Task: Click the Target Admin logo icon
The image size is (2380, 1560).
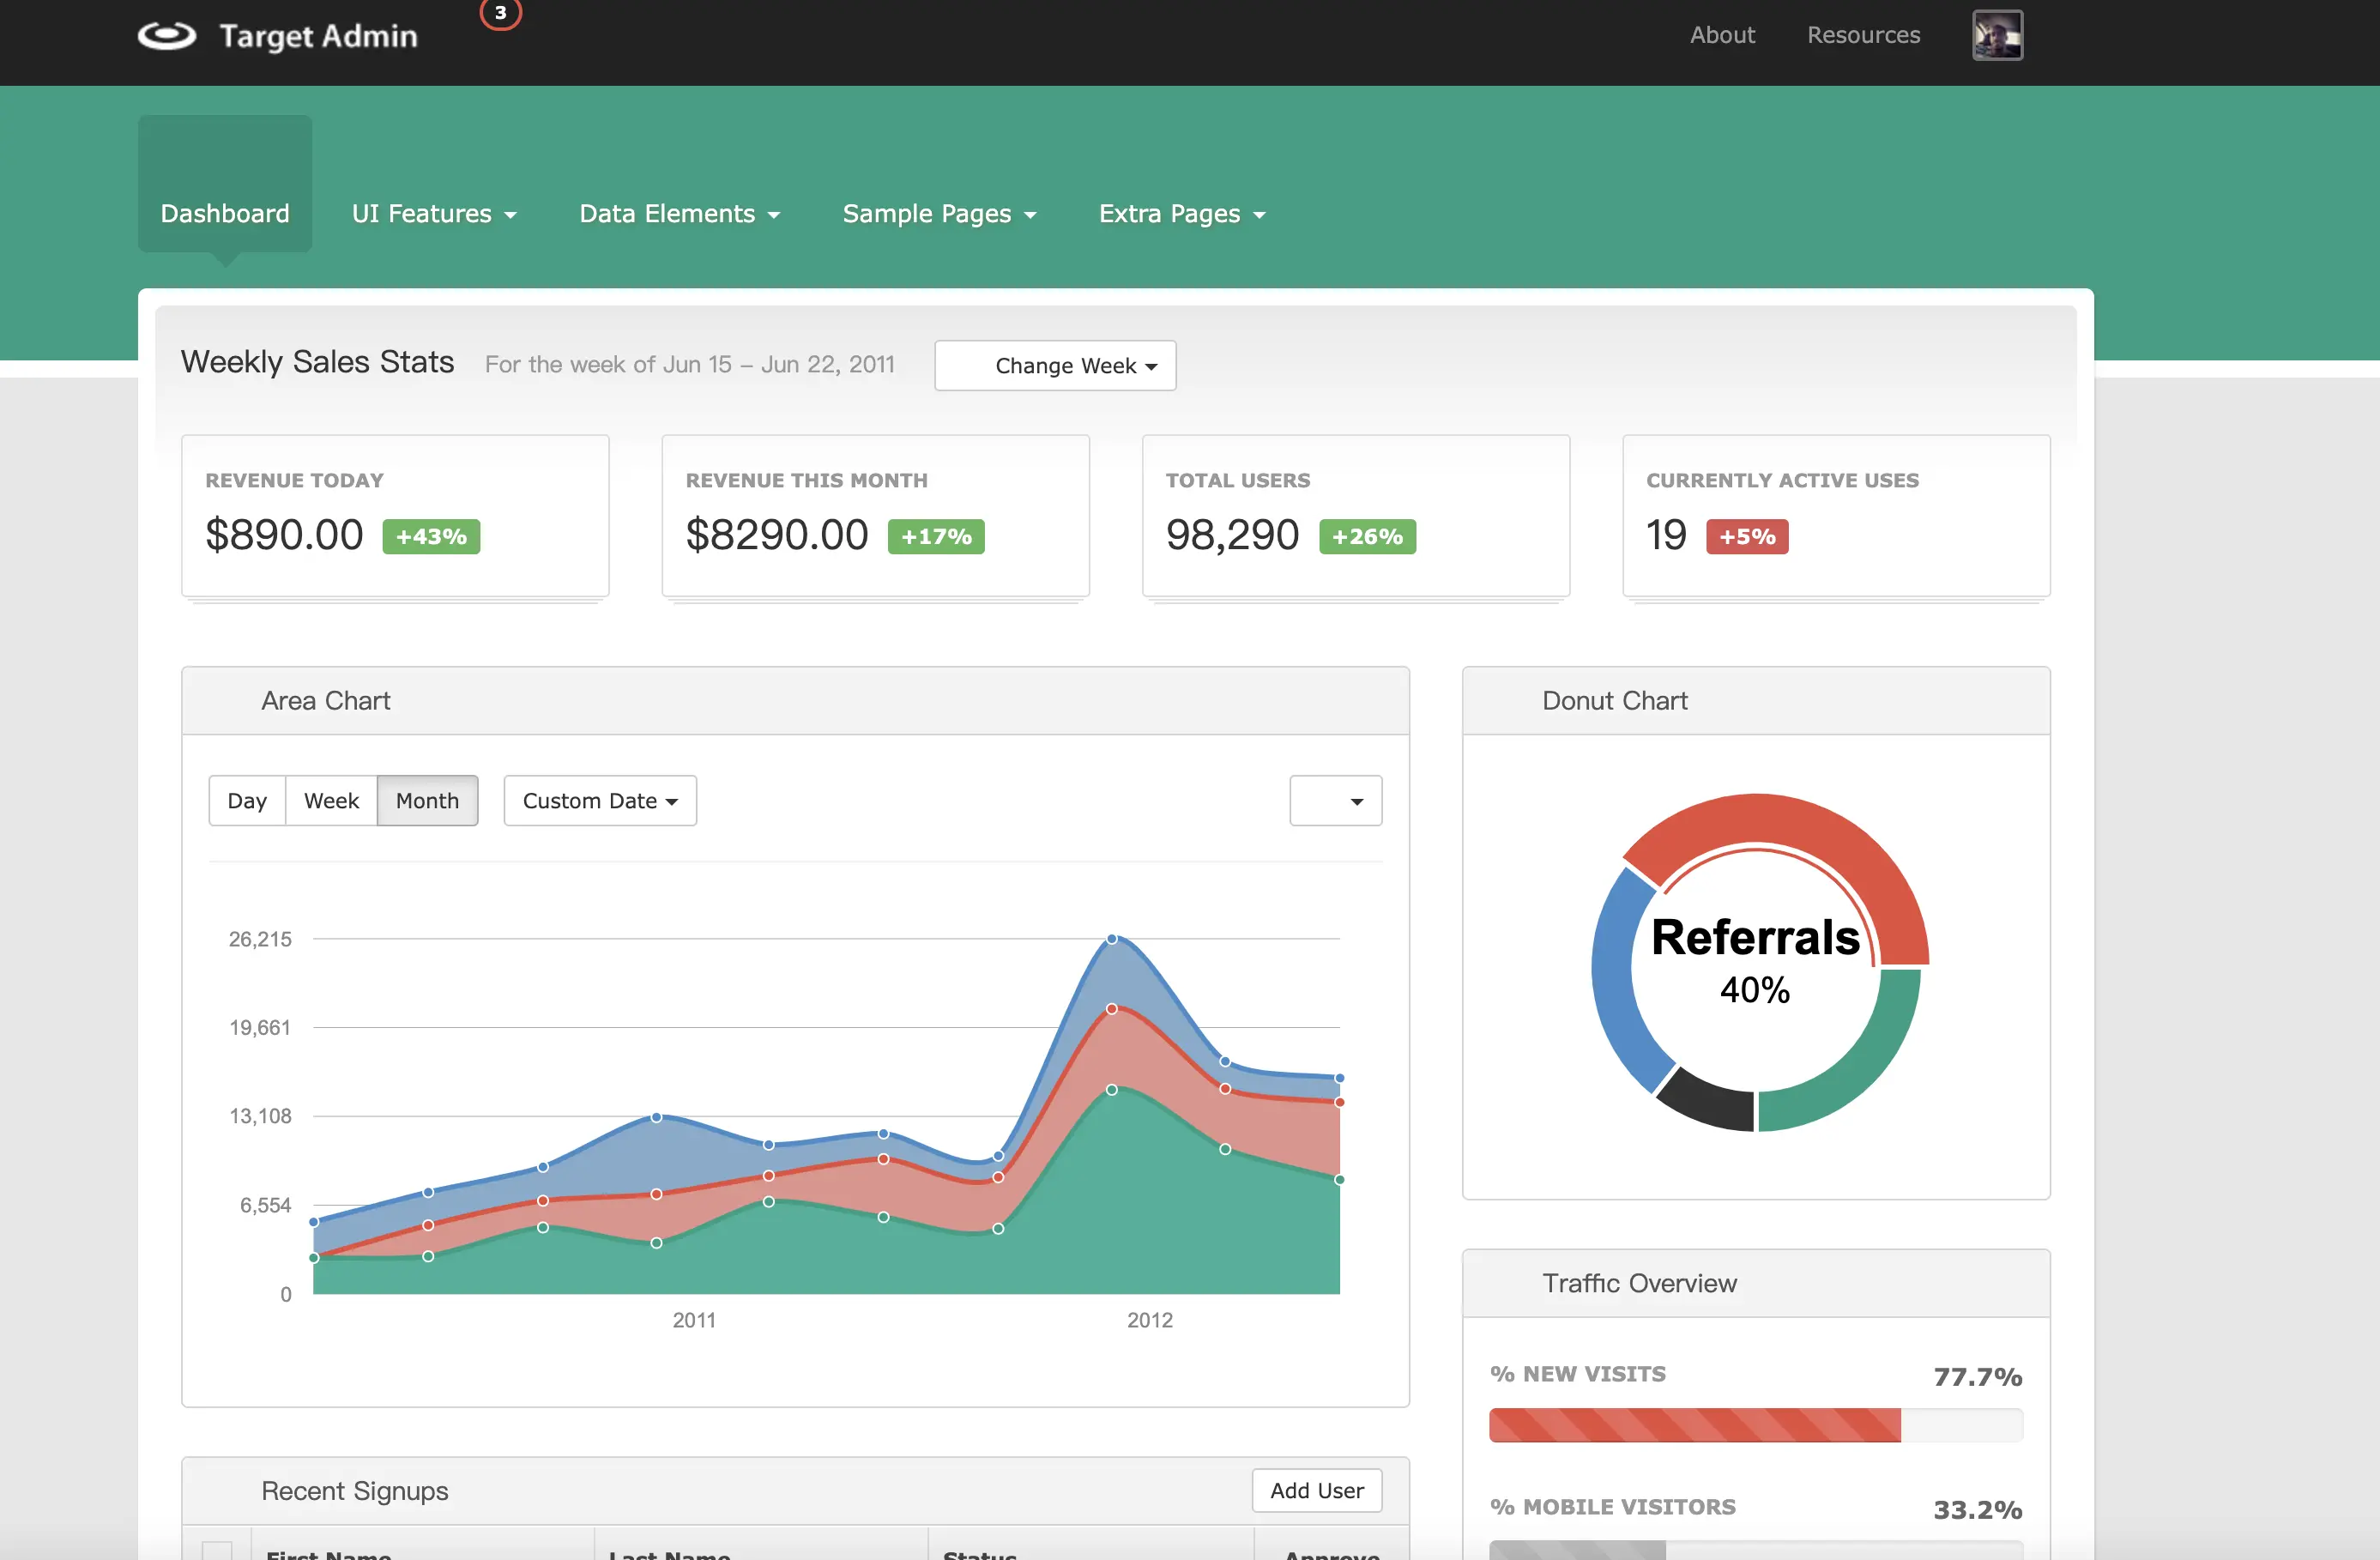Action: (x=167, y=36)
